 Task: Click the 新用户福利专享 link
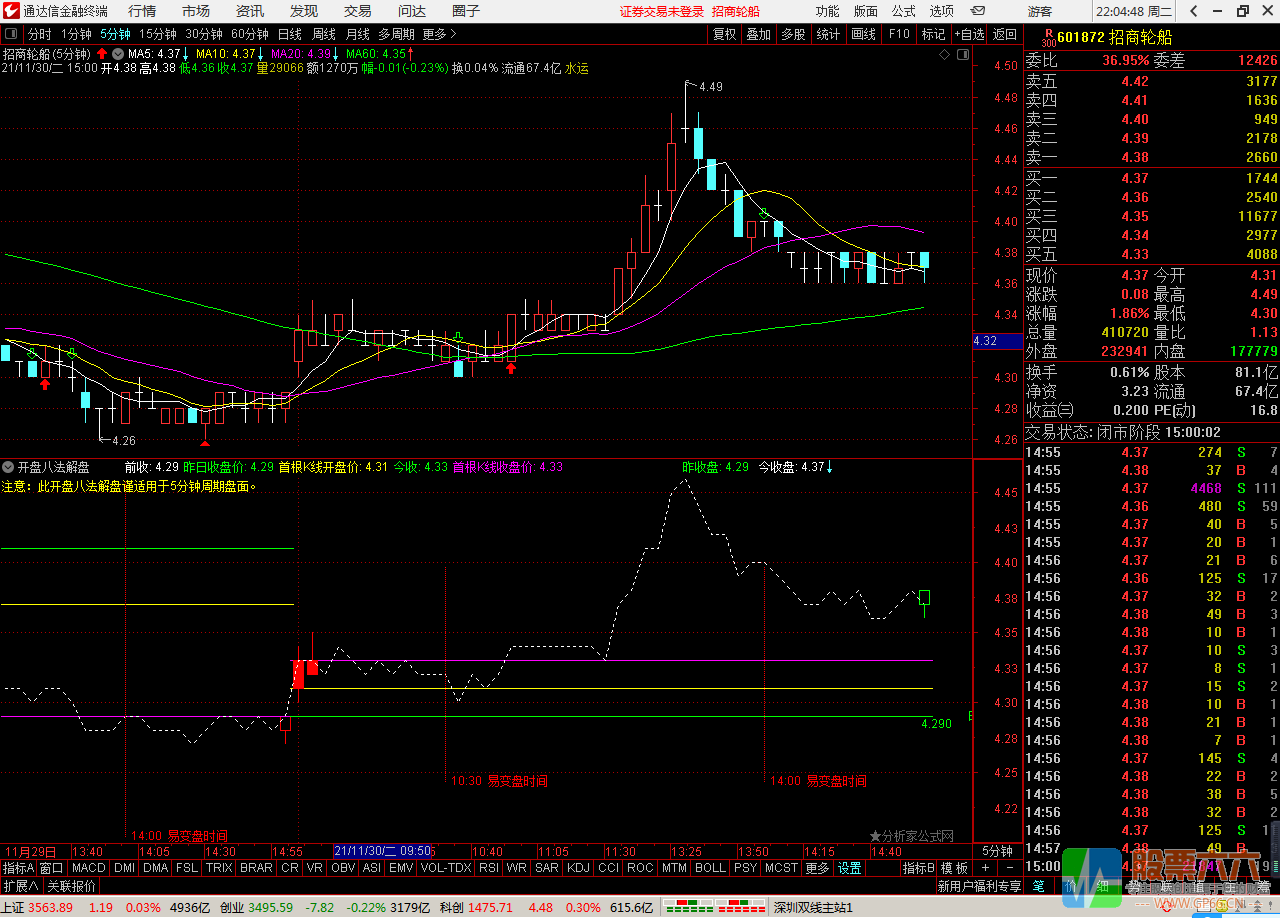tap(979, 886)
